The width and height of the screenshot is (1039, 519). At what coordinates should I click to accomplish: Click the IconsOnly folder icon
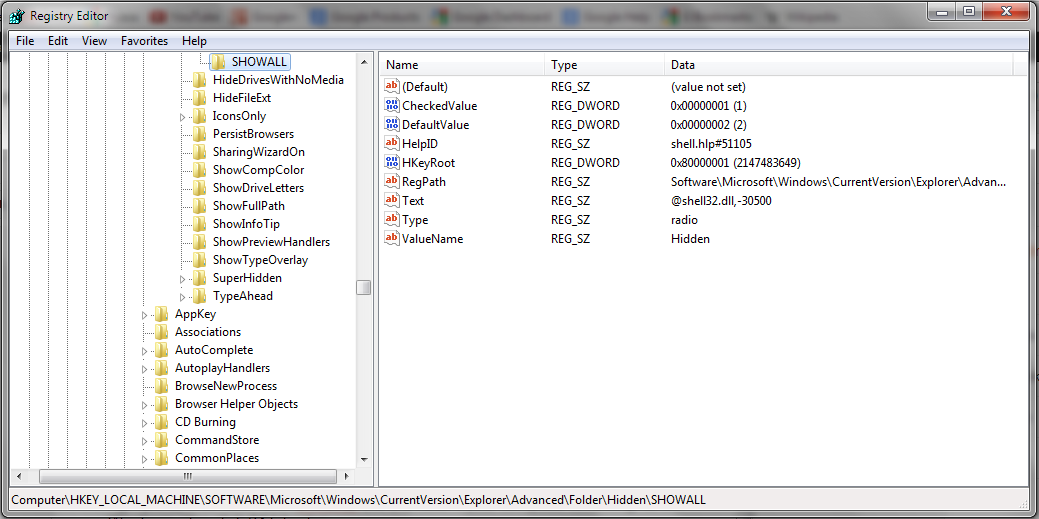pos(199,116)
